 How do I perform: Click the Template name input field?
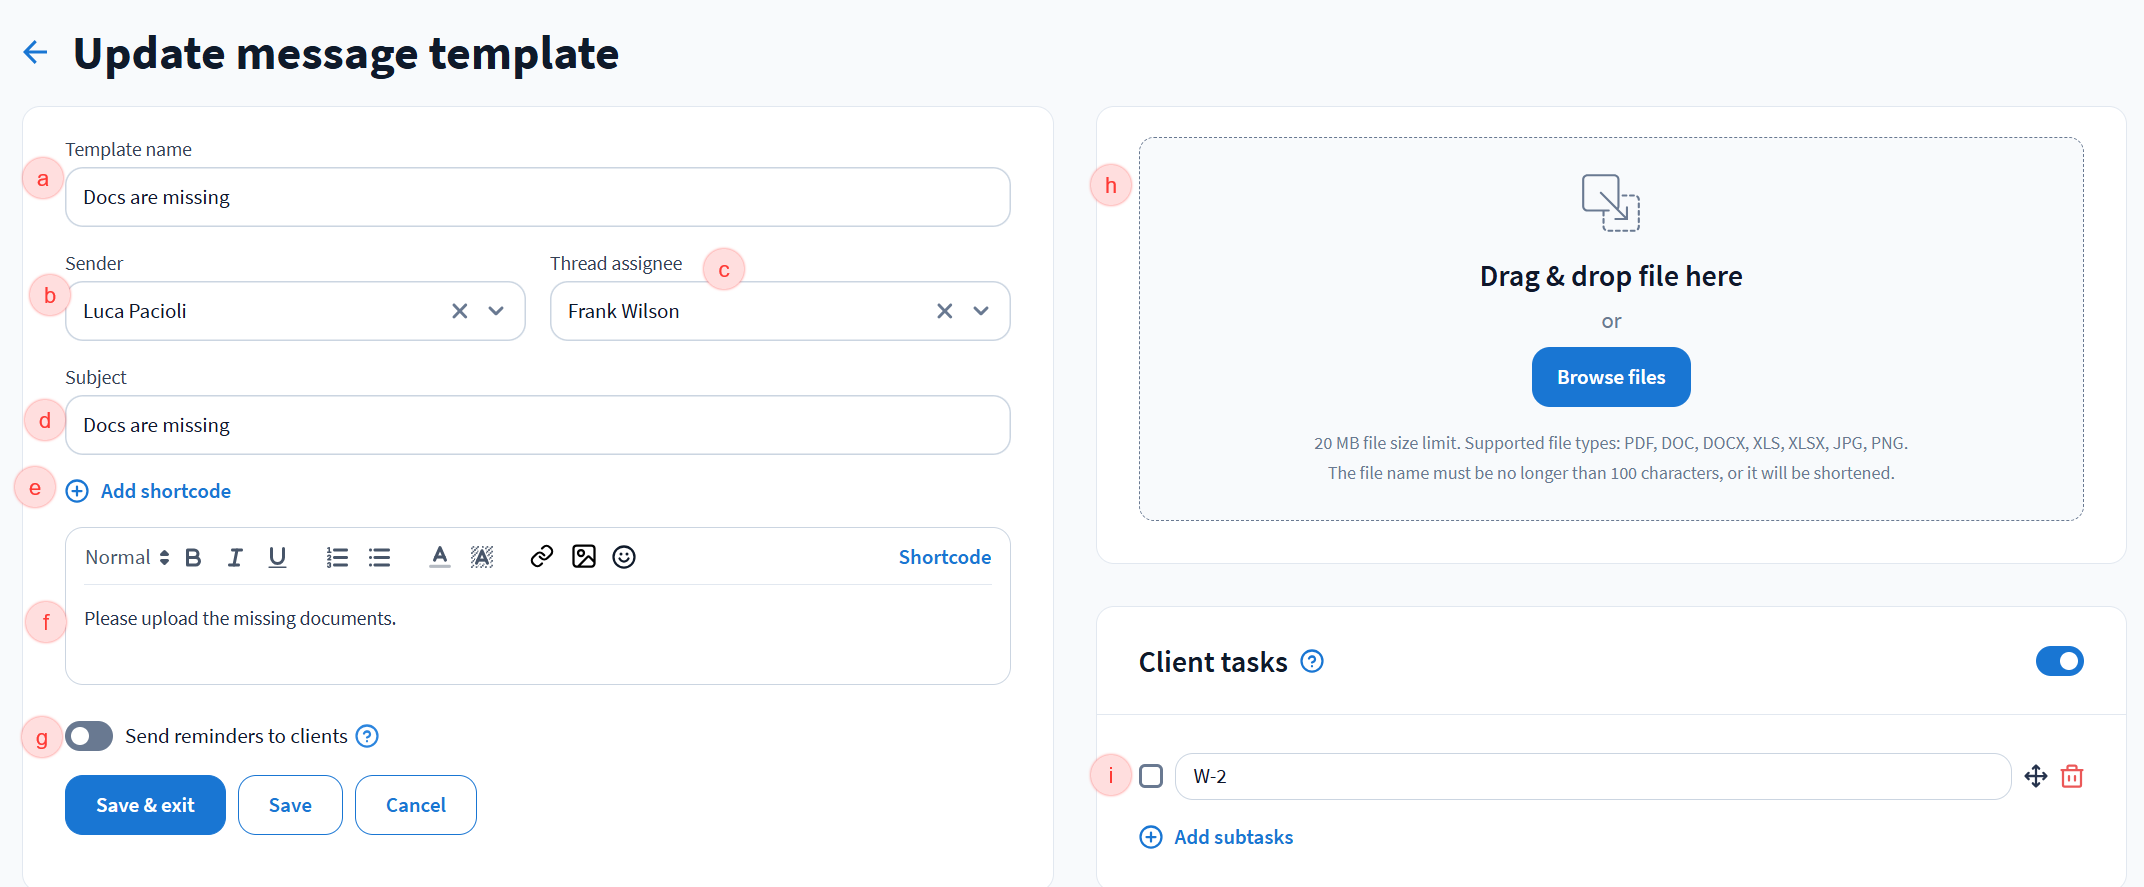(537, 197)
